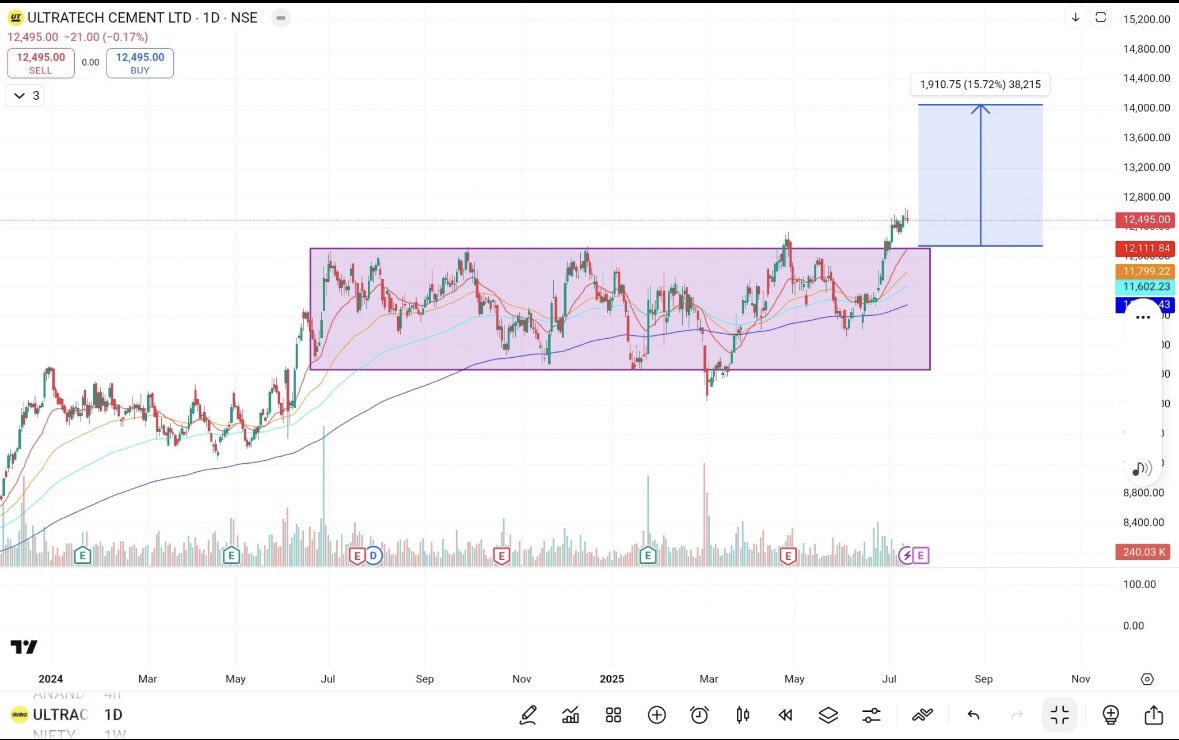Viewport: 1179px width, 740px height.
Task: Tap the red 12,111.84 moving average label
Action: coord(1146,248)
